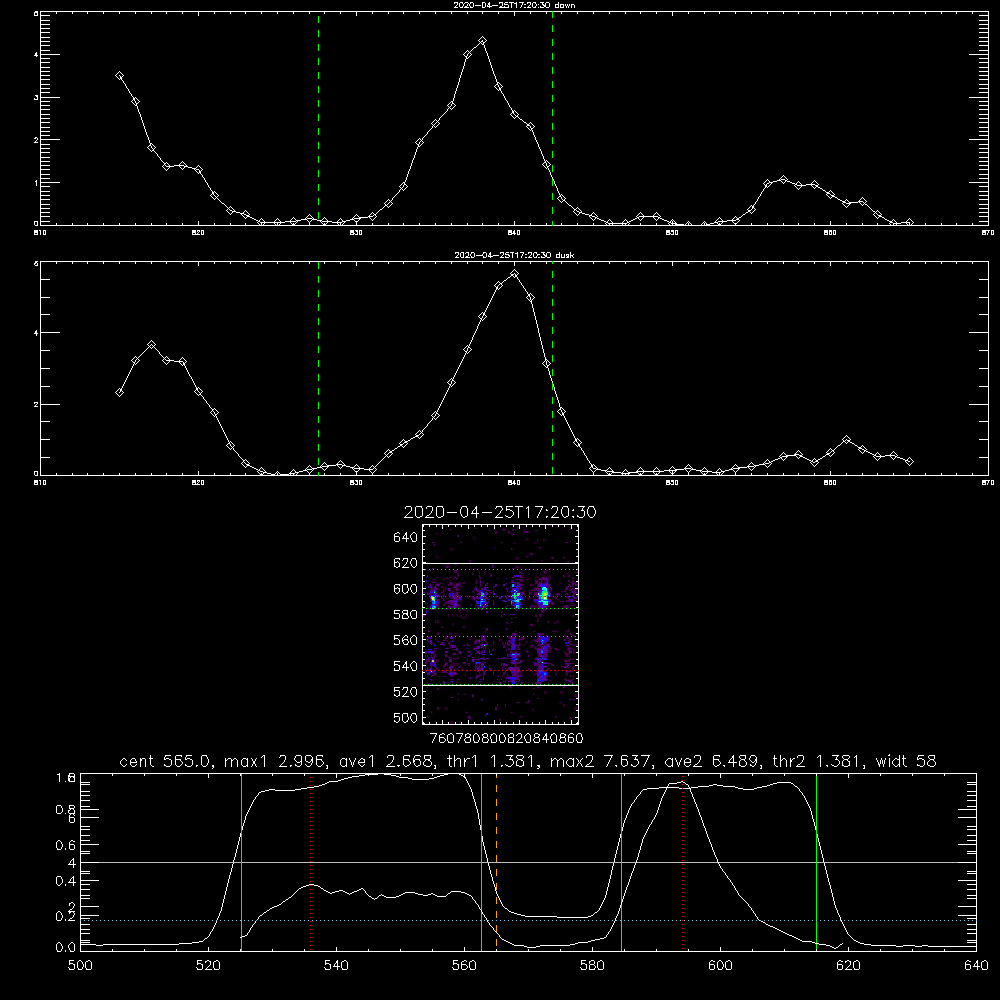Click the x-axis label '540' of bottom plot
This screenshot has height=1000, width=1000.
point(336,966)
